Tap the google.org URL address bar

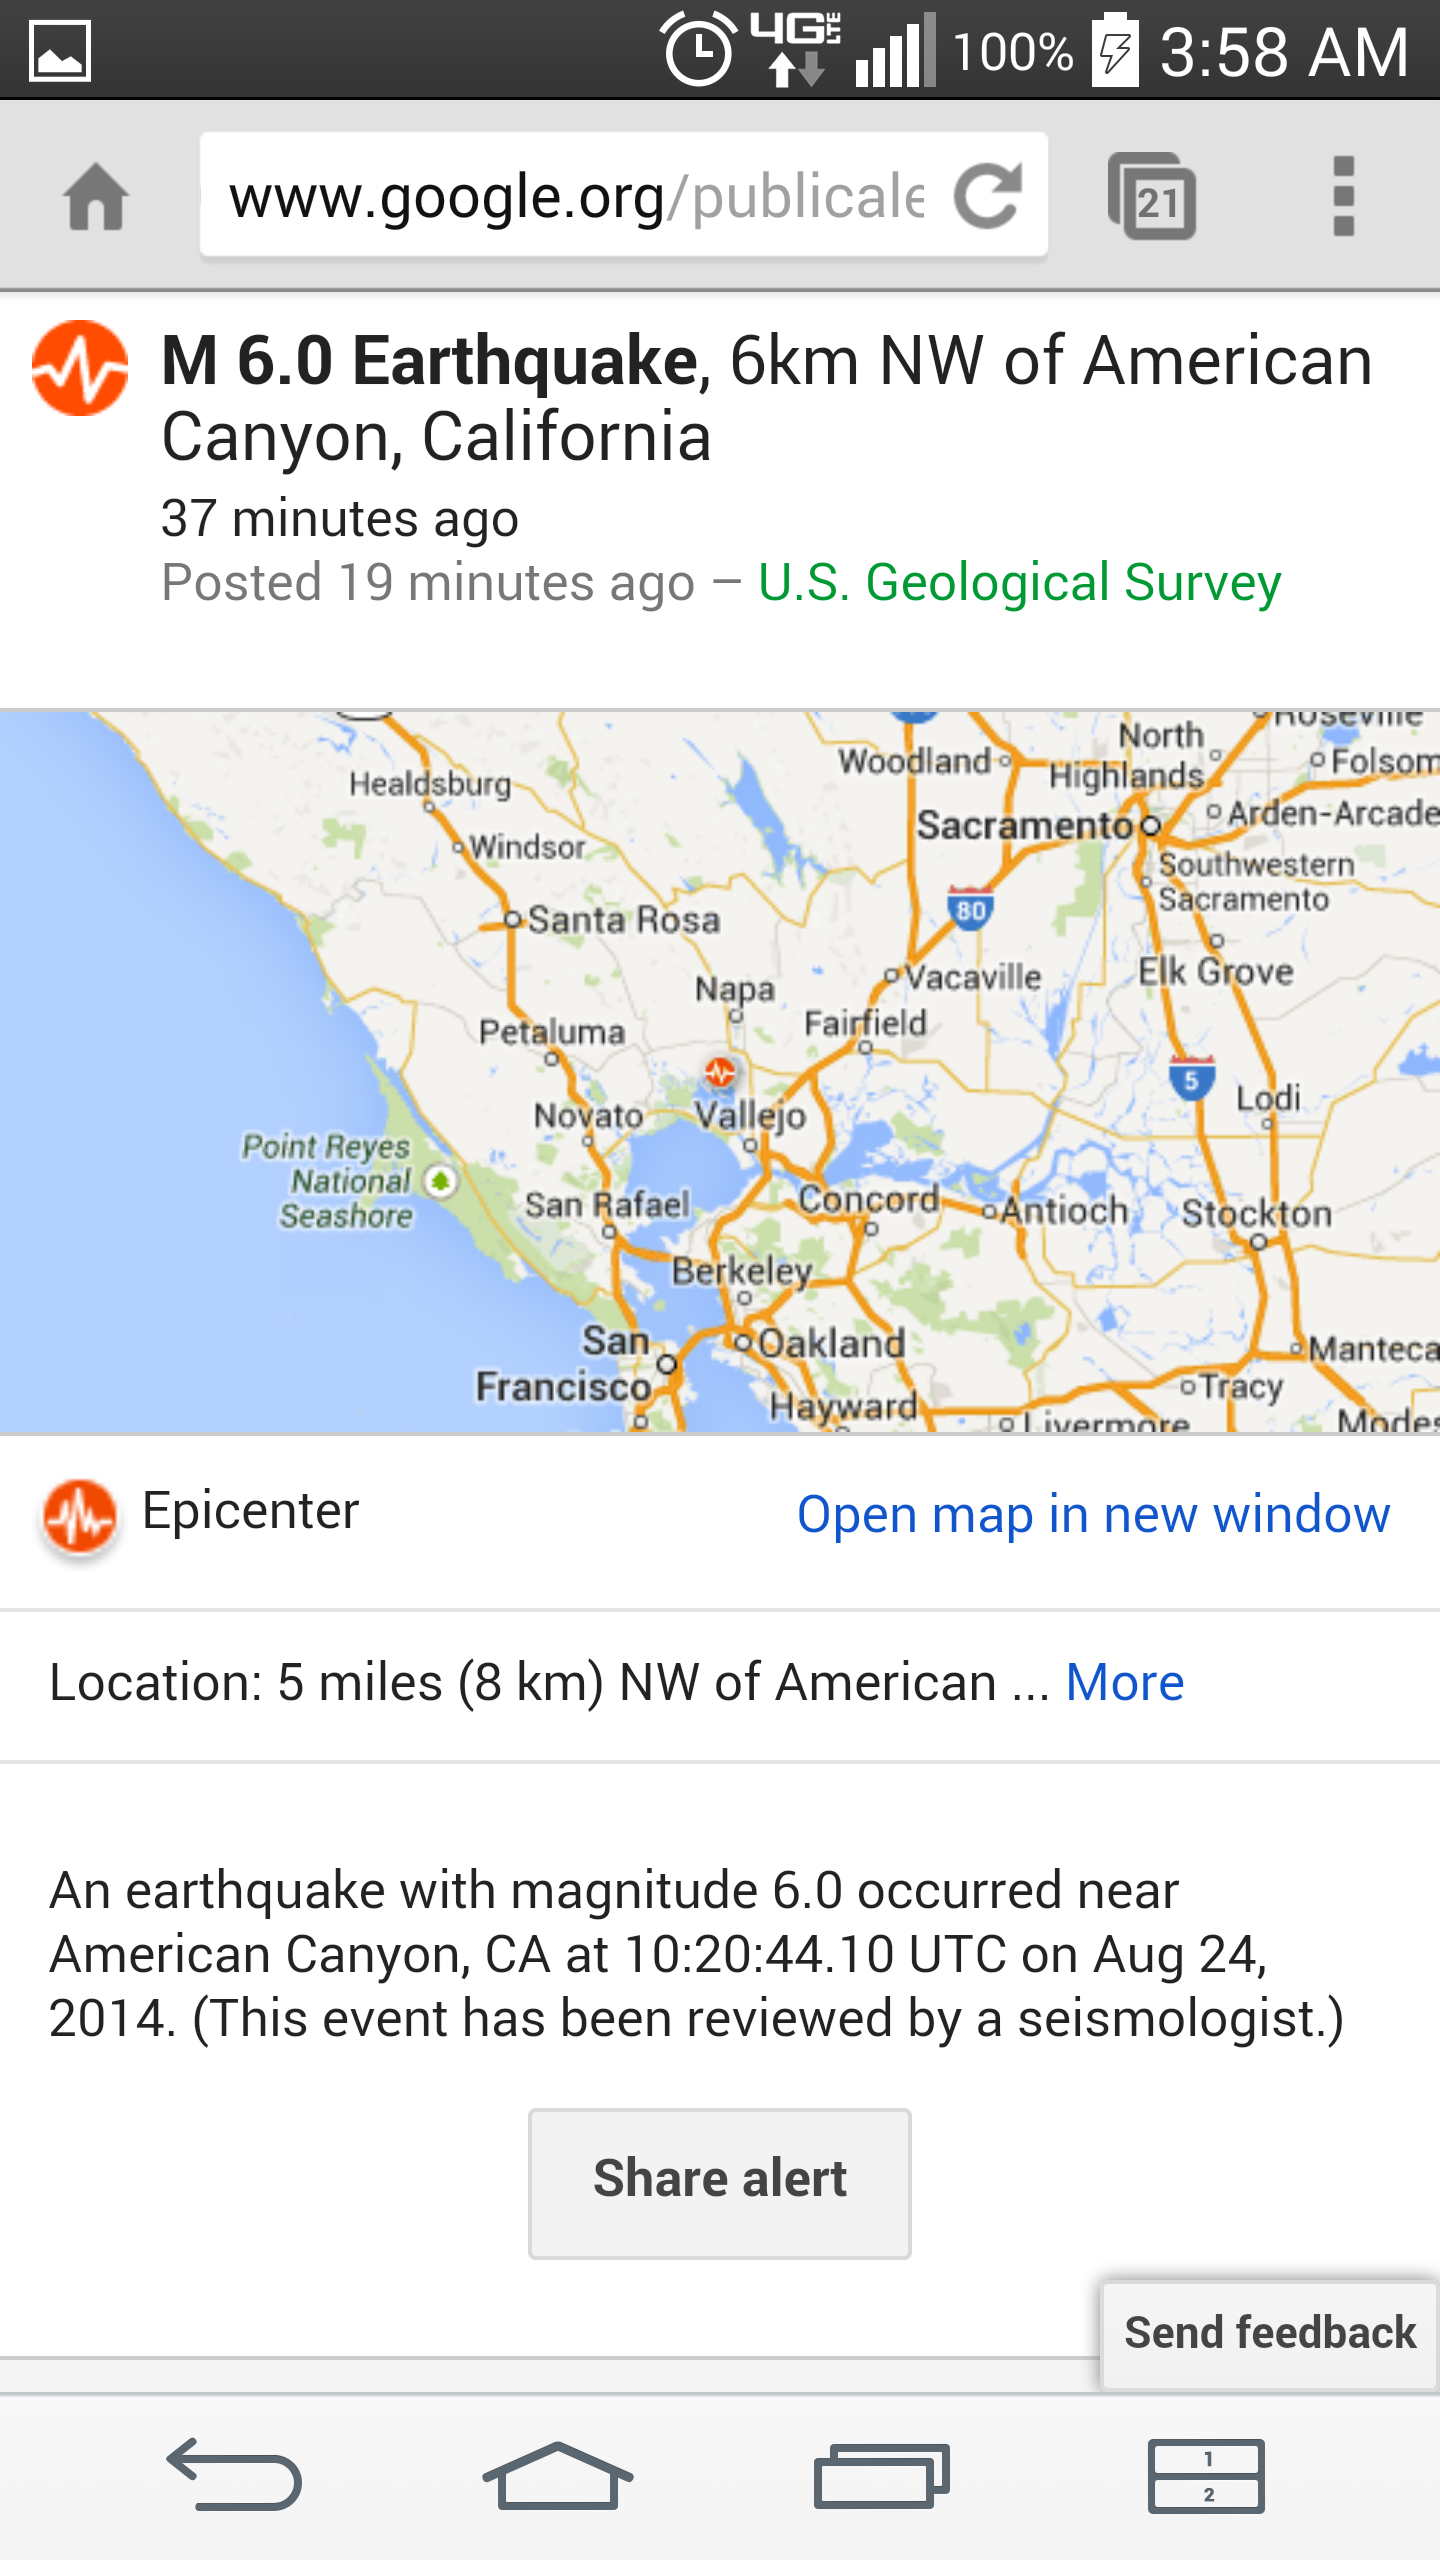575,196
